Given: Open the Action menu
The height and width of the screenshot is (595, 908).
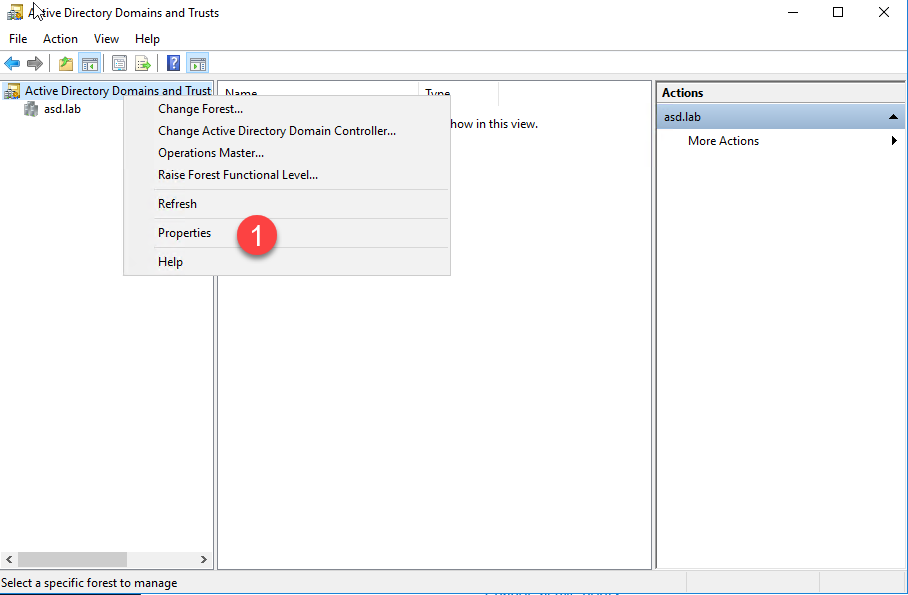Looking at the screenshot, I should click(x=60, y=39).
